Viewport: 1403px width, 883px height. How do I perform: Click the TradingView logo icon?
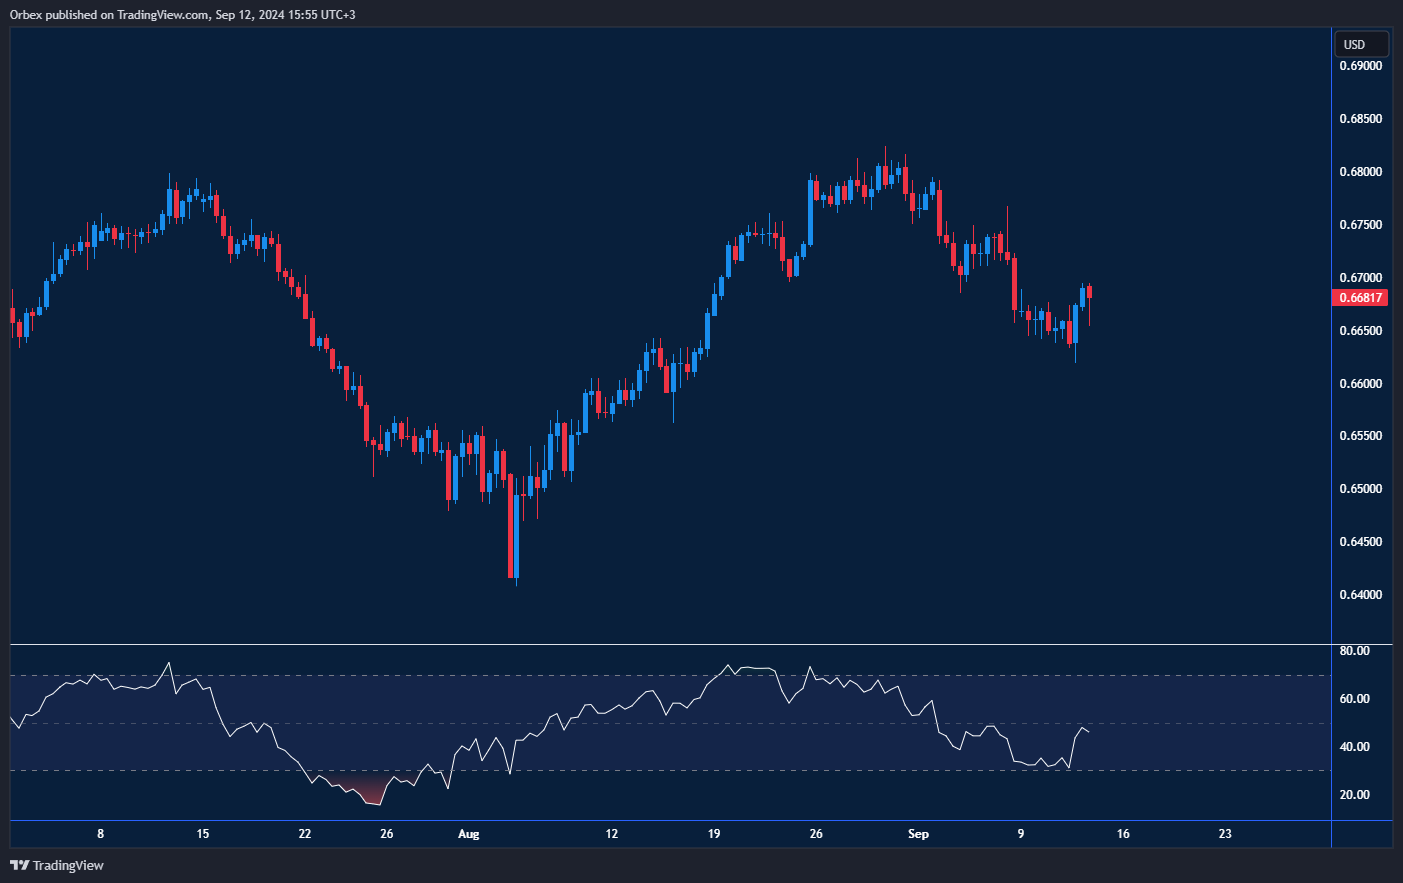[19, 865]
